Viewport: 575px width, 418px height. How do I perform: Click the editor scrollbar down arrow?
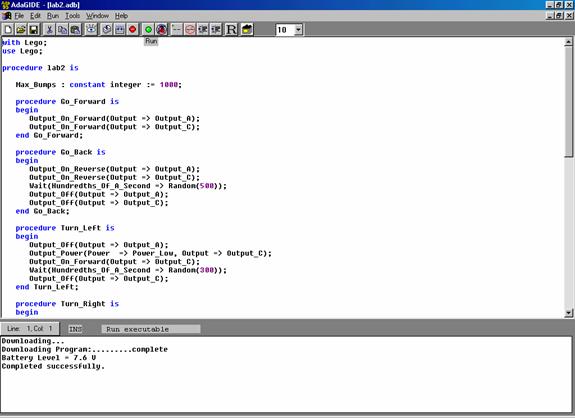click(569, 313)
